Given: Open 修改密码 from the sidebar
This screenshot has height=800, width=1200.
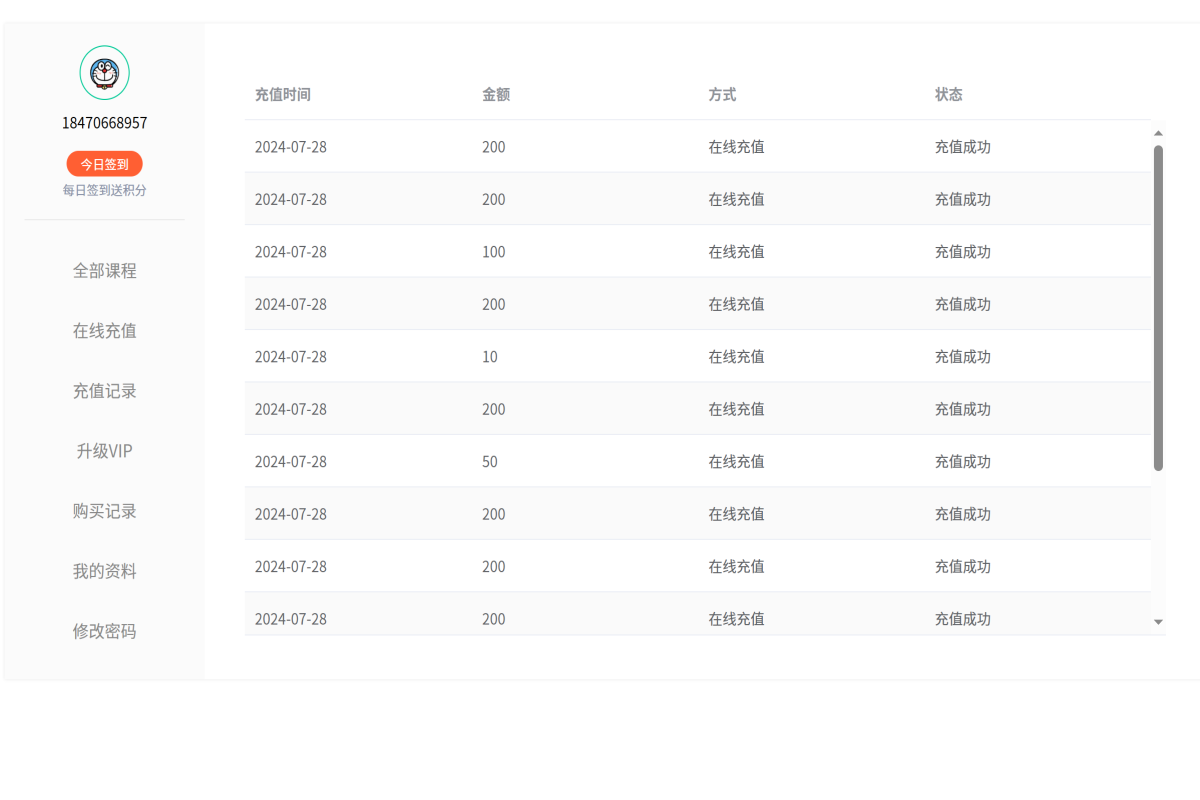Looking at the screenshot, I should (104, 630).
